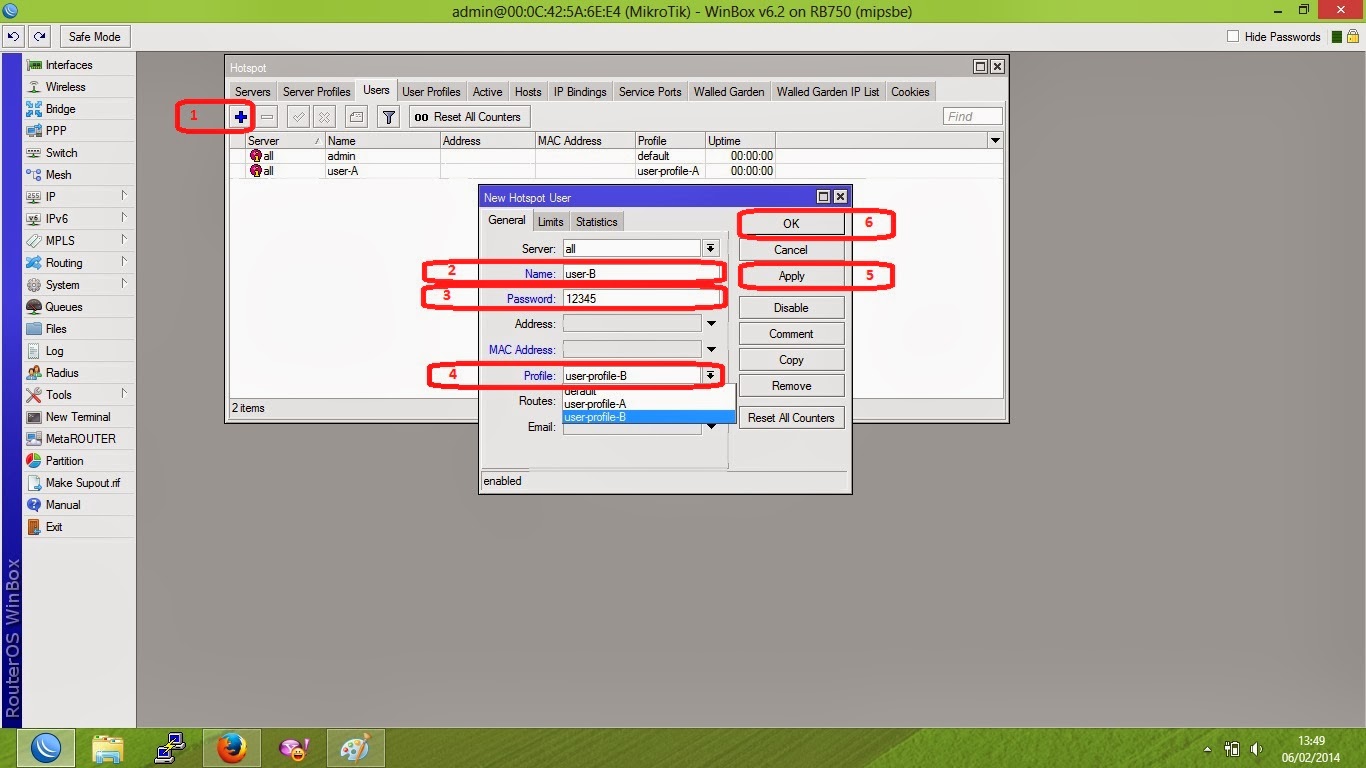Click the Find search box

click(x=972, y=117)
